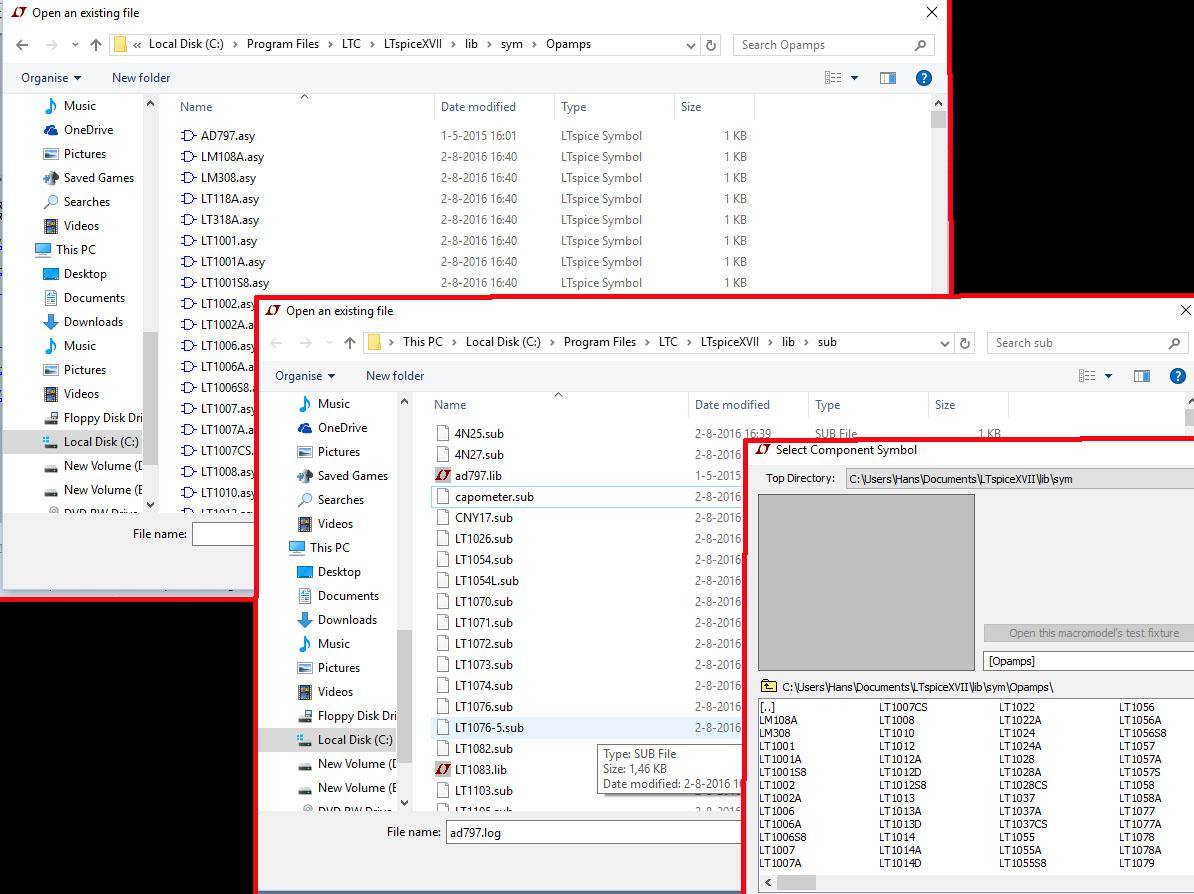Select the LT1001S8.asy symbol file
Viewport: 1194px width, 894px height.
235,283
